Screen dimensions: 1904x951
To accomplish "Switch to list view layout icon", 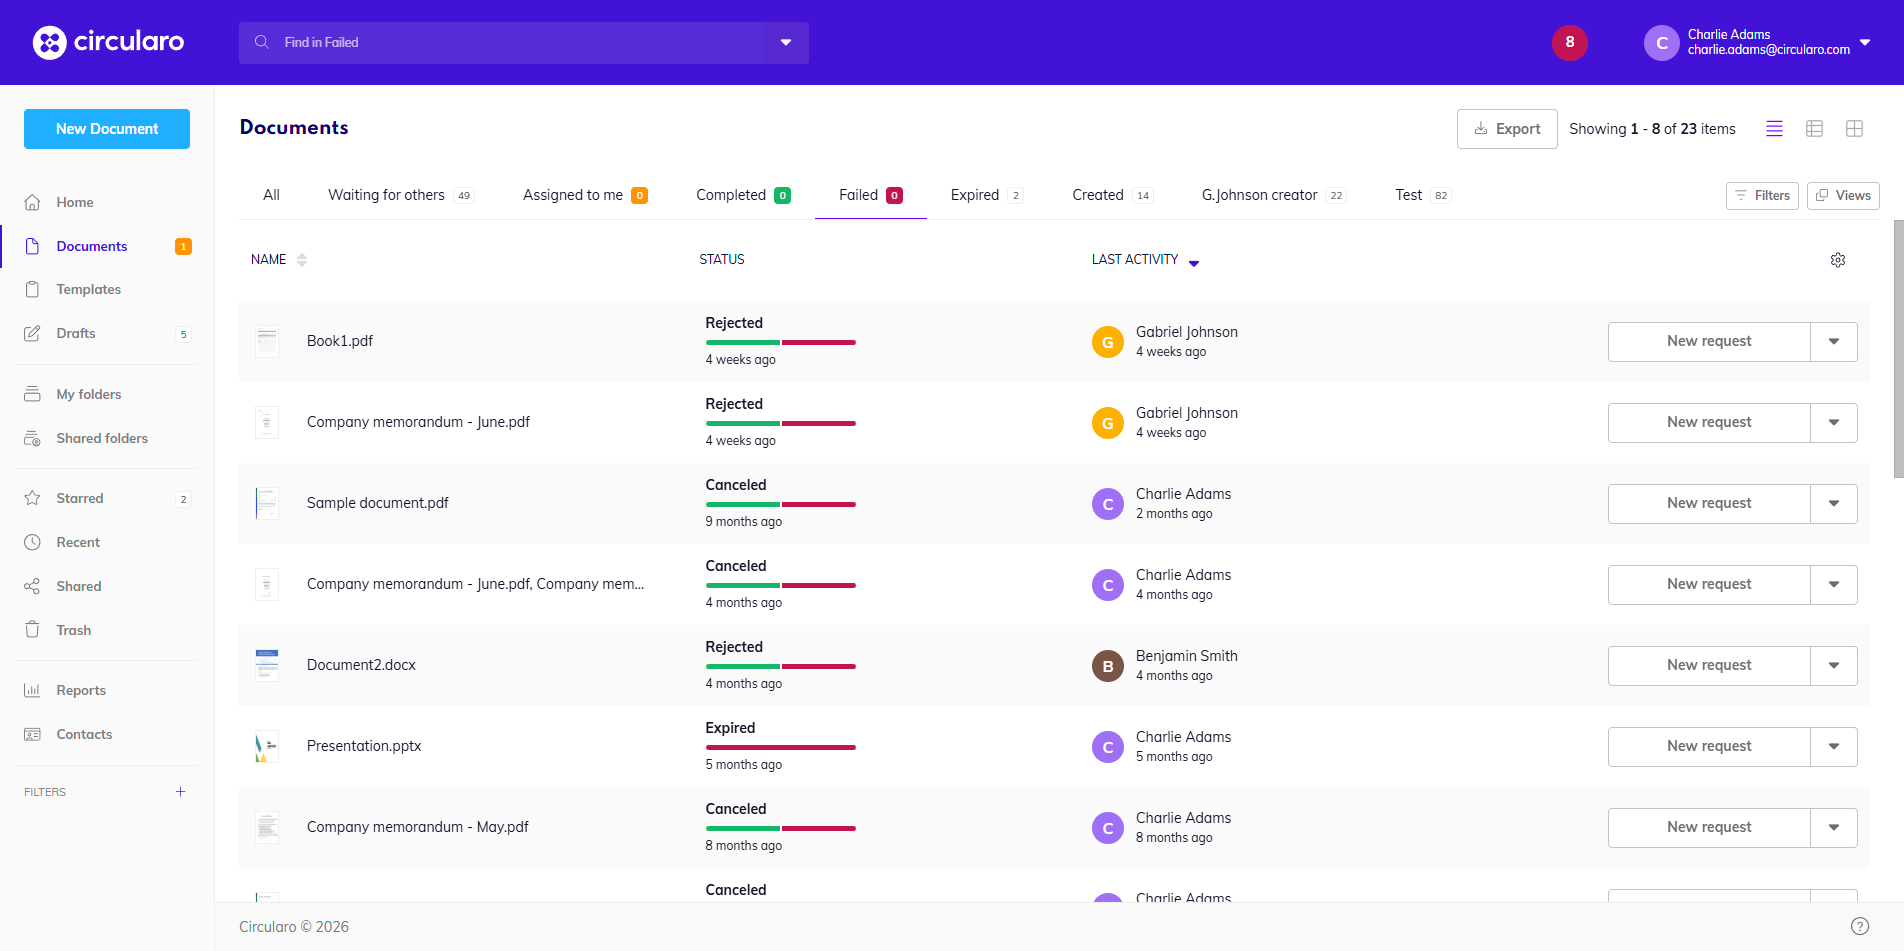I will tap(1774, 129).
